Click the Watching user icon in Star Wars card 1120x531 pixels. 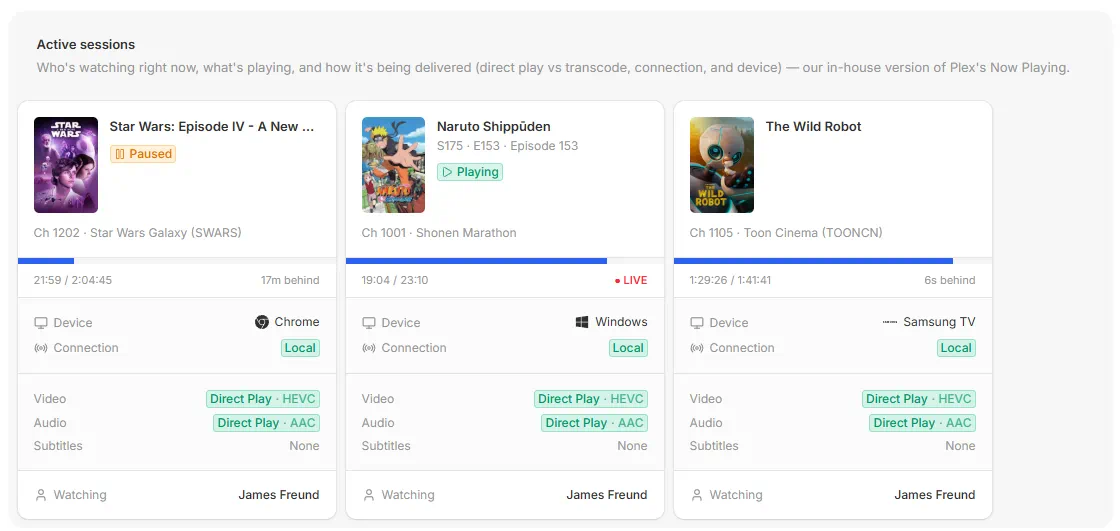tap(41, 495)
